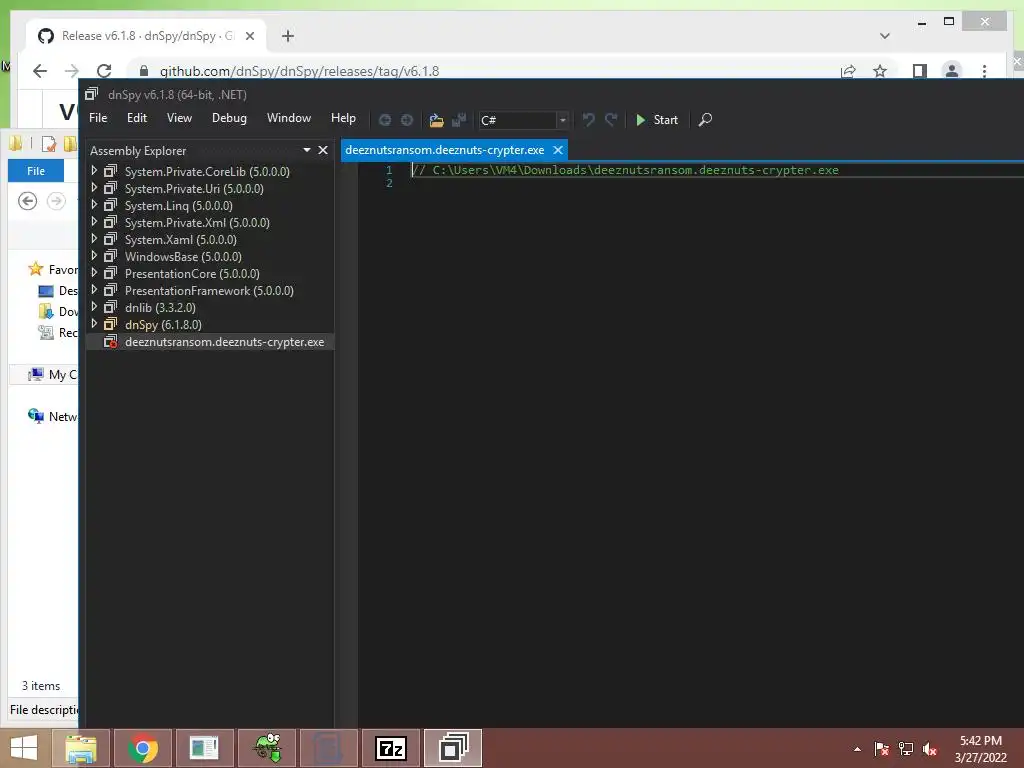Open a new Chrome tab with the plus
1024x768 pixels.
pyautogui.click(x=288, y=36)
